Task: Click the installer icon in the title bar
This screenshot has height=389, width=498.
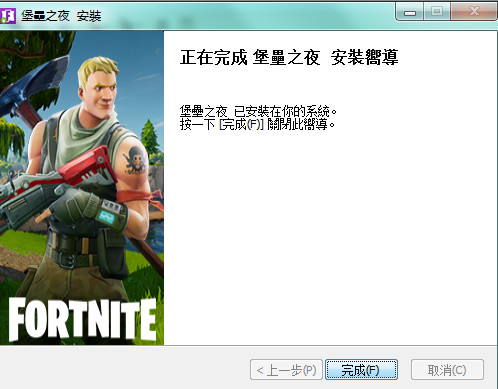Action: [x=7, y=15]
